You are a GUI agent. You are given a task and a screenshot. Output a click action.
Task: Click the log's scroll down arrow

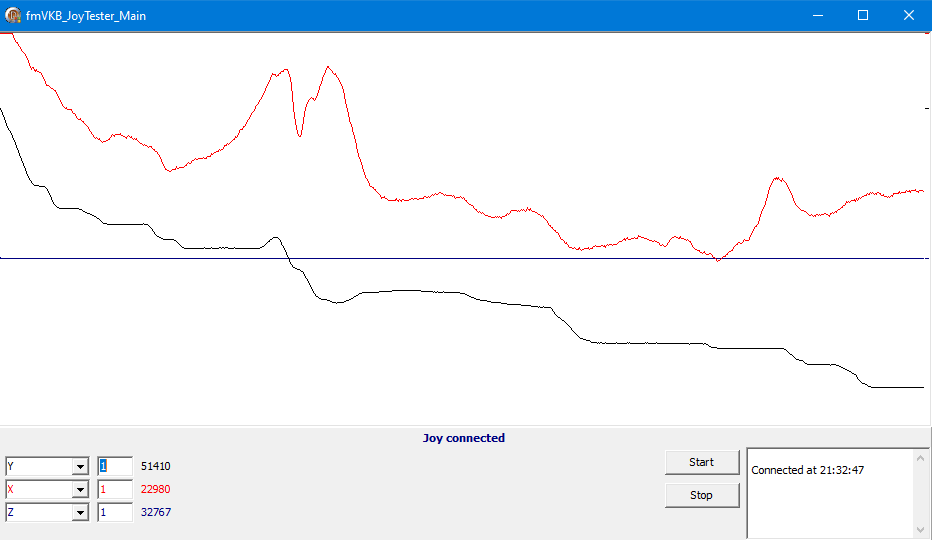pos(921,529)
